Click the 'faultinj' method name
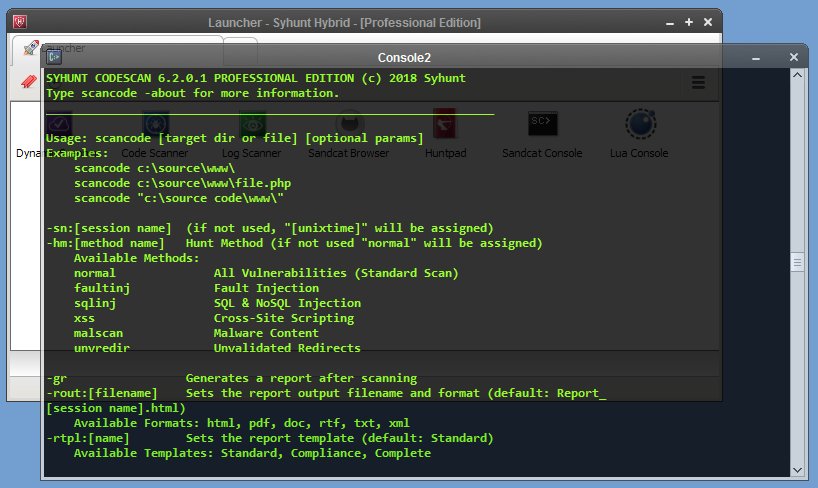The width and height of the screenshot is (818, 488). [102, 288]
